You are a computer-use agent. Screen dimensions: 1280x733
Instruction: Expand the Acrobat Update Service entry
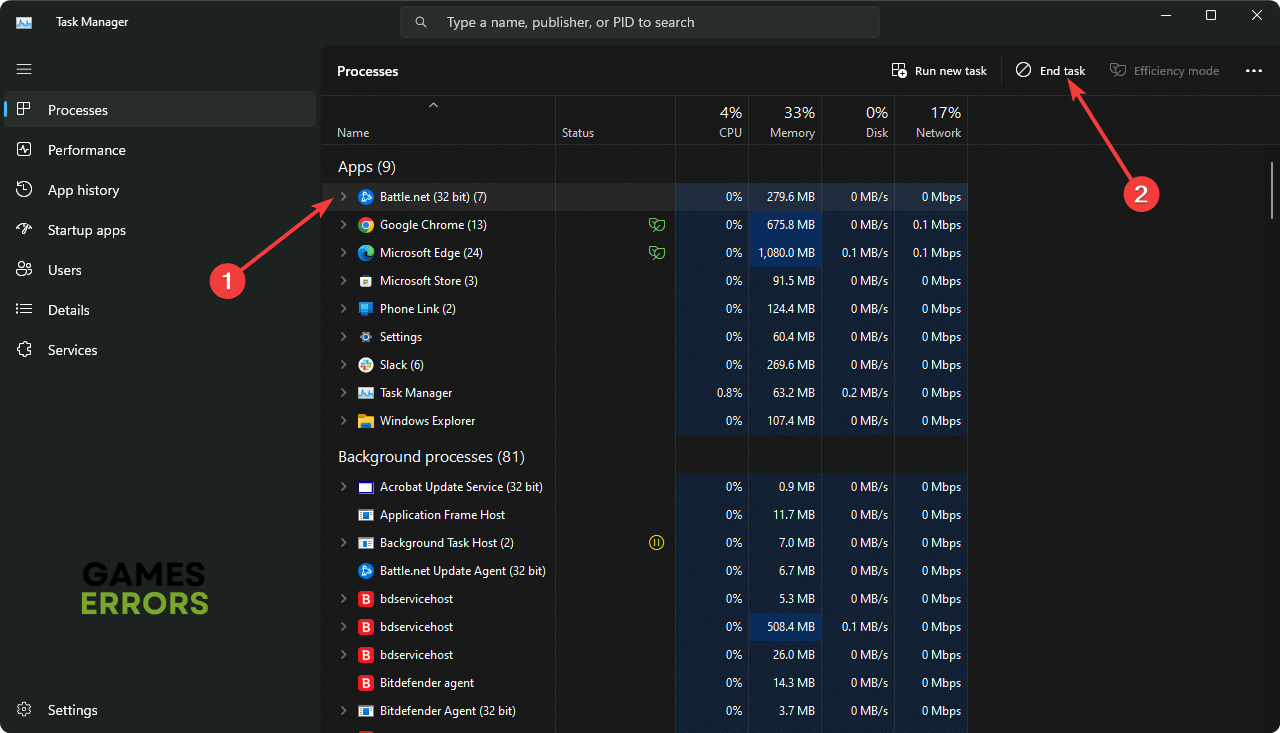[344, 487]
